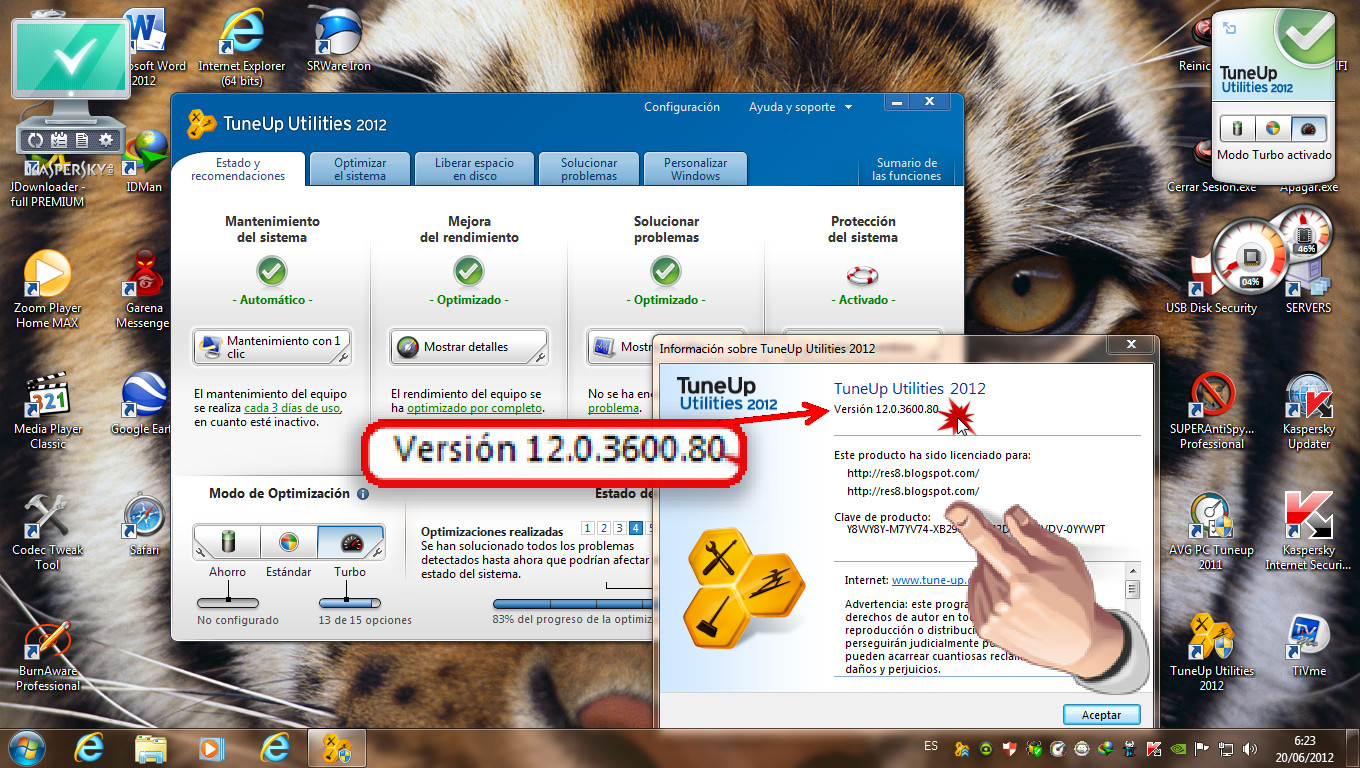This screenshot has height=768, width=1360.
Task: Click Aceptar in the information dialog
Action: pos(1101,715)
